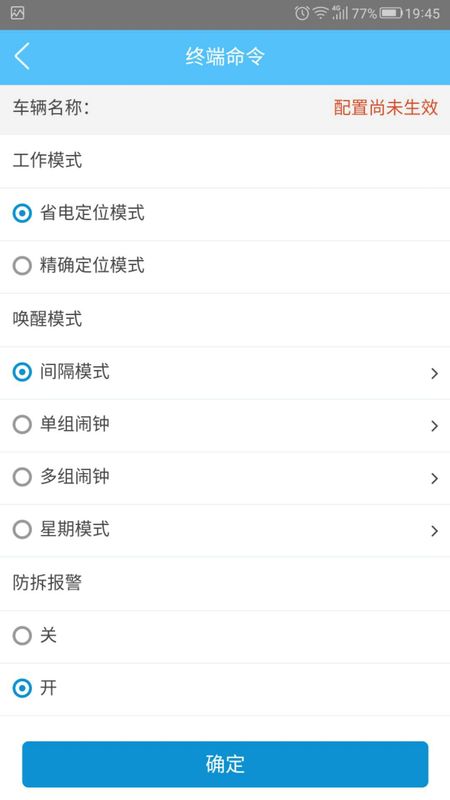Select 星期模式 radio option
Image resolution: width=450 pixels, height=800 pixels.
pyautogui.click(x=22, y=530)
